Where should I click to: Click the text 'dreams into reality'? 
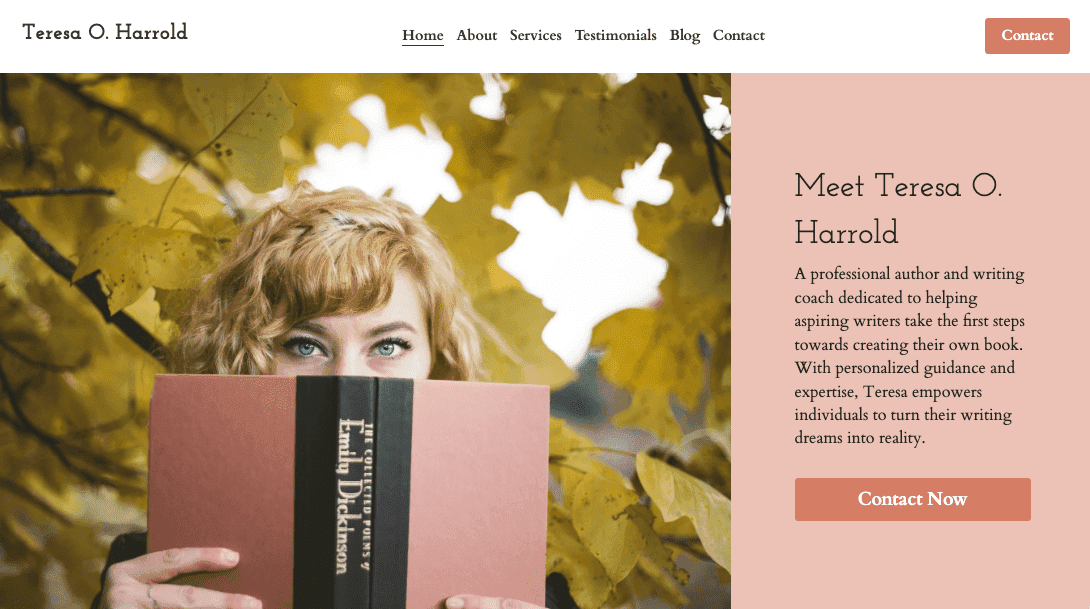(x=859, y=438)
